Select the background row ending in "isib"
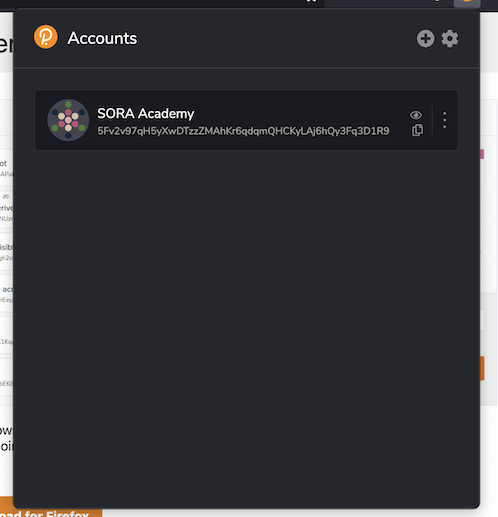 point(6,252)
